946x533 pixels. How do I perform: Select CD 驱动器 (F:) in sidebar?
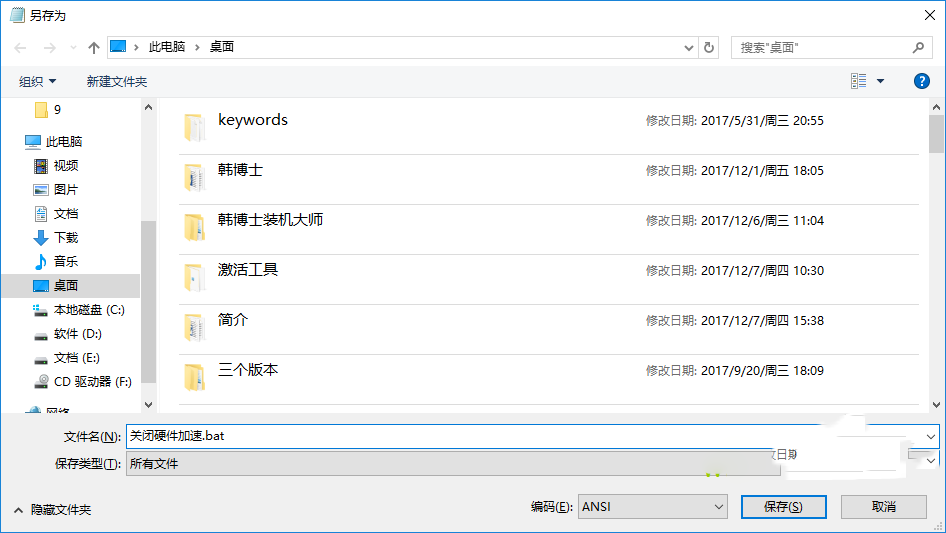[x=92, y=381]
